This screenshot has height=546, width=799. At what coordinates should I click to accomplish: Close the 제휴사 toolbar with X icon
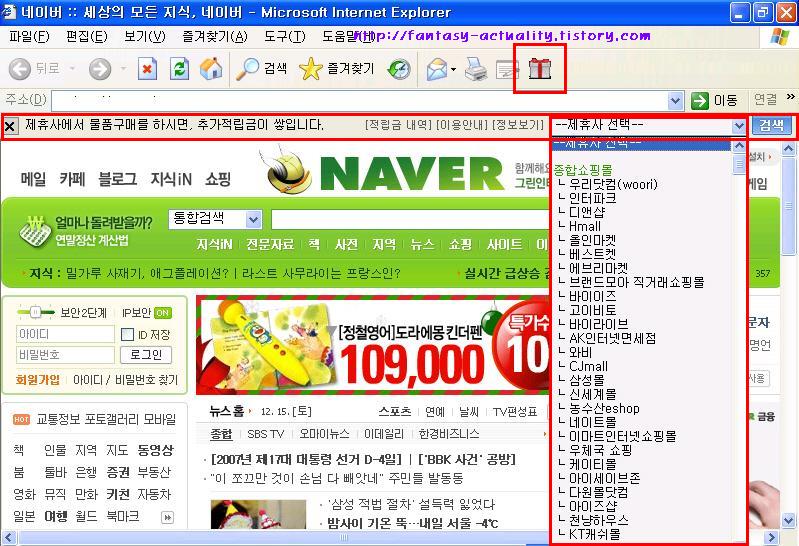tap(10, 125)
